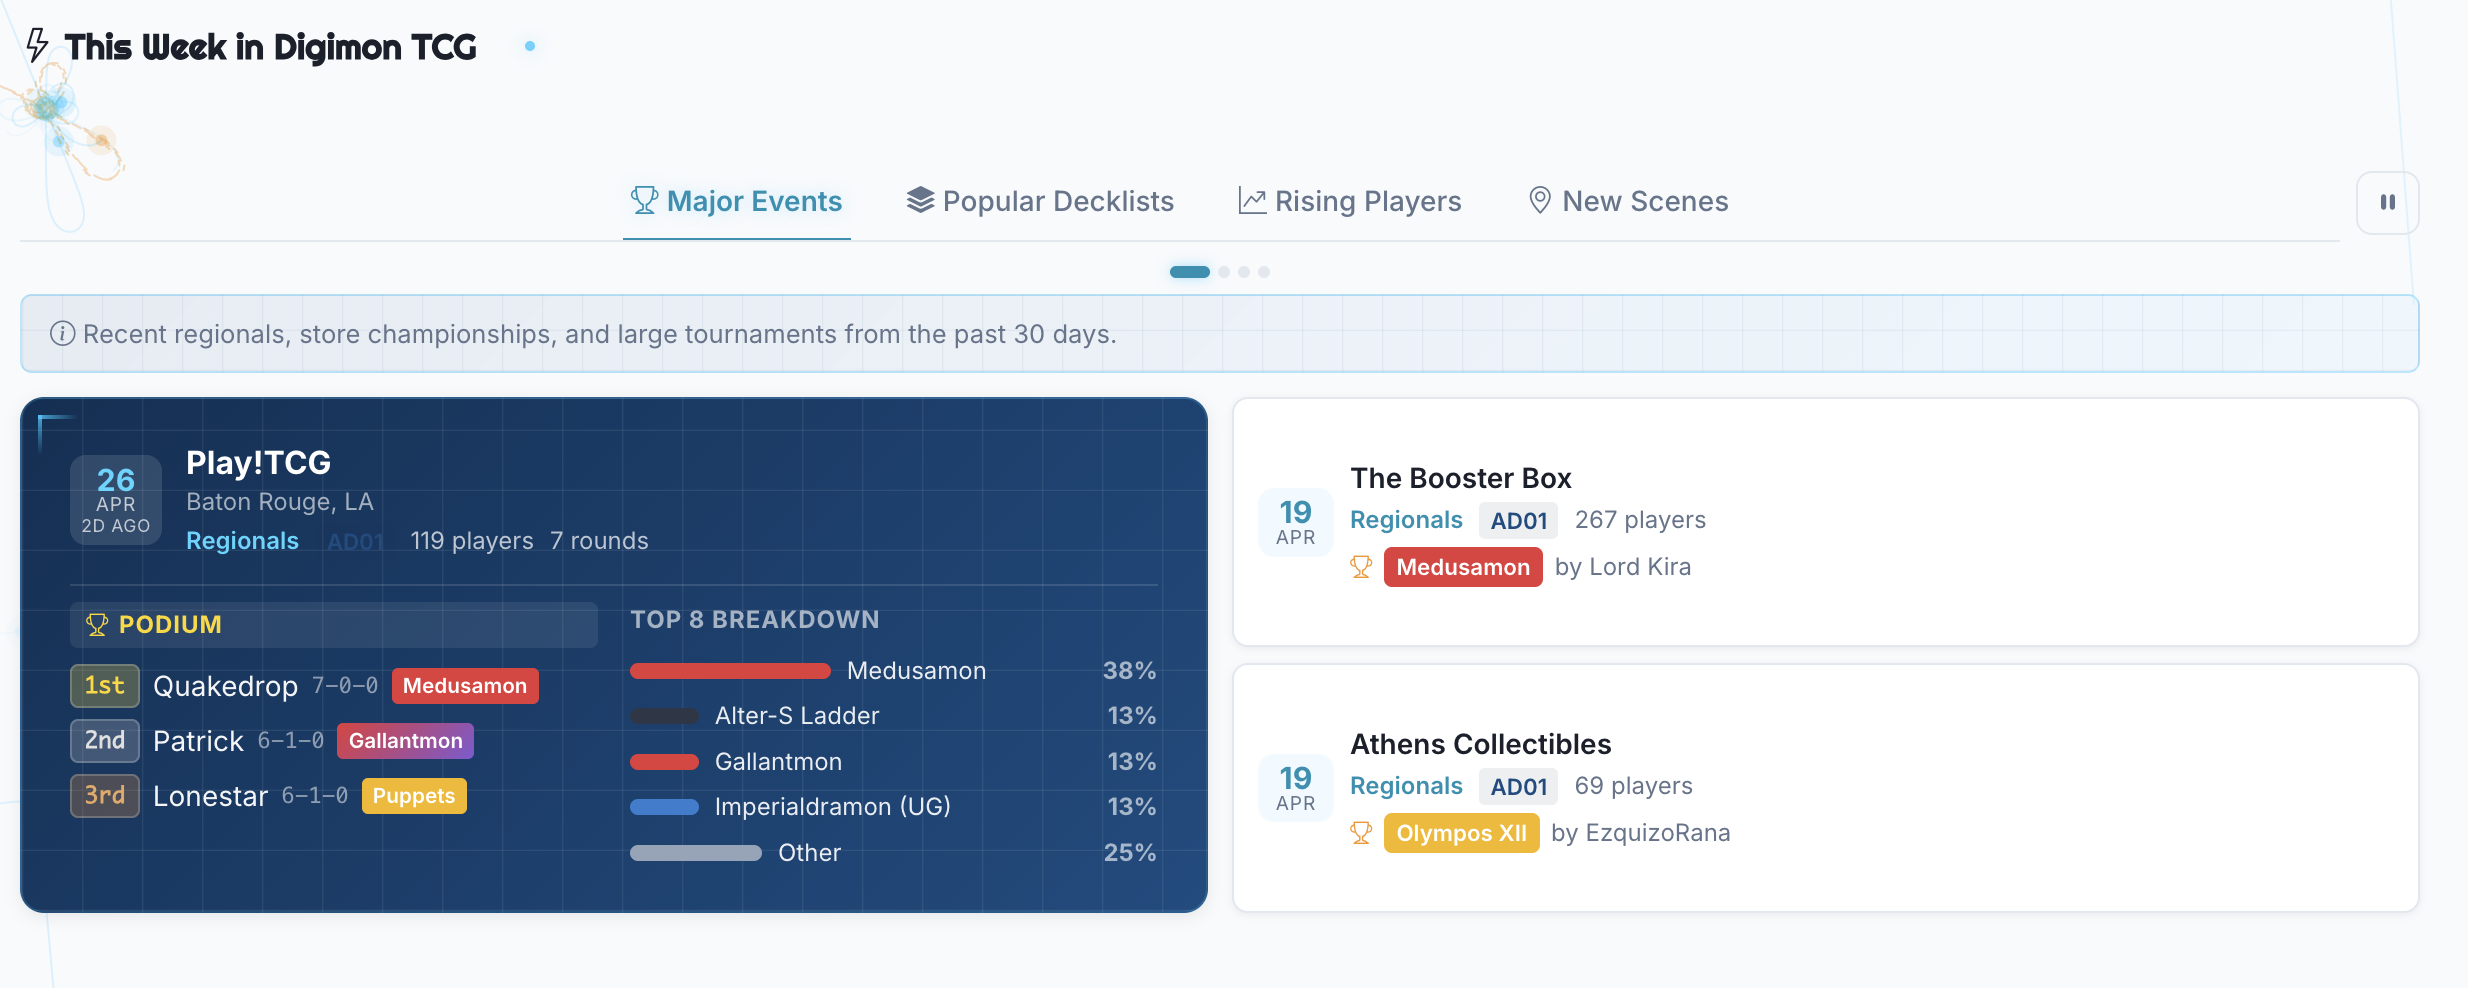Screen dimensions: 2468x988
Task: Click "69 players" text
Action: tap(1633, 786)
